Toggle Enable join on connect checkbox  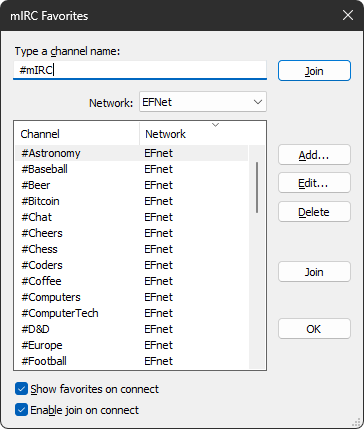[21, 410]
